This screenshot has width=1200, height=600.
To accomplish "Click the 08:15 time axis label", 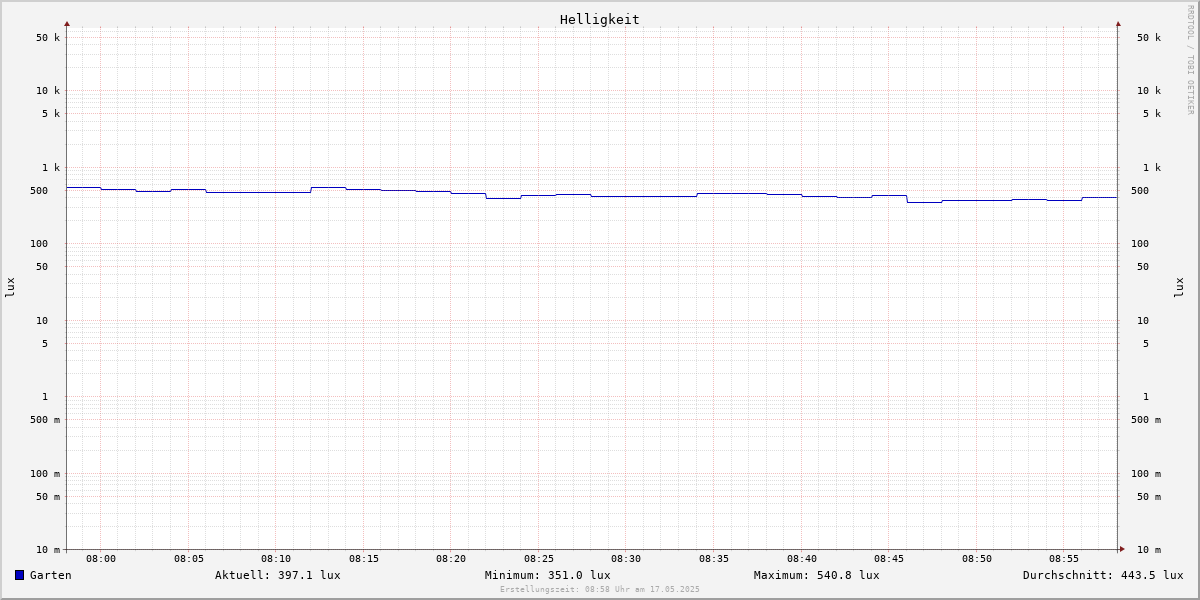I will [364, 559].
